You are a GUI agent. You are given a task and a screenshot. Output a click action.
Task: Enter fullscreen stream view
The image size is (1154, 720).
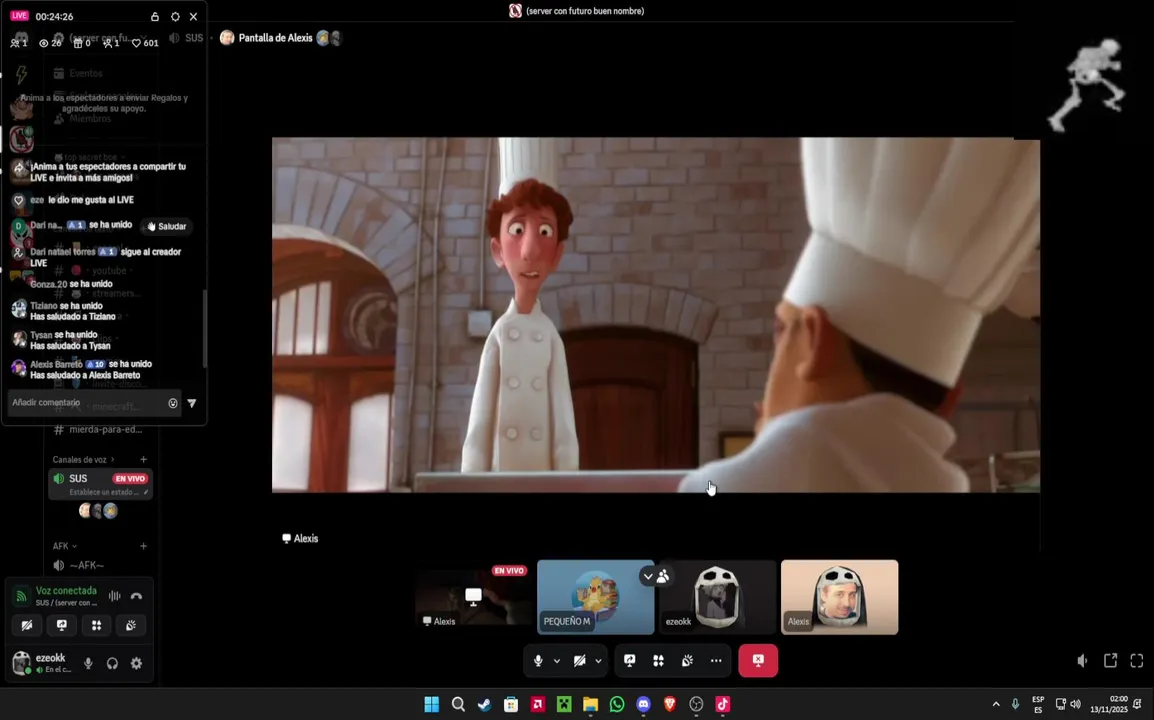(x=1137, y=660)
